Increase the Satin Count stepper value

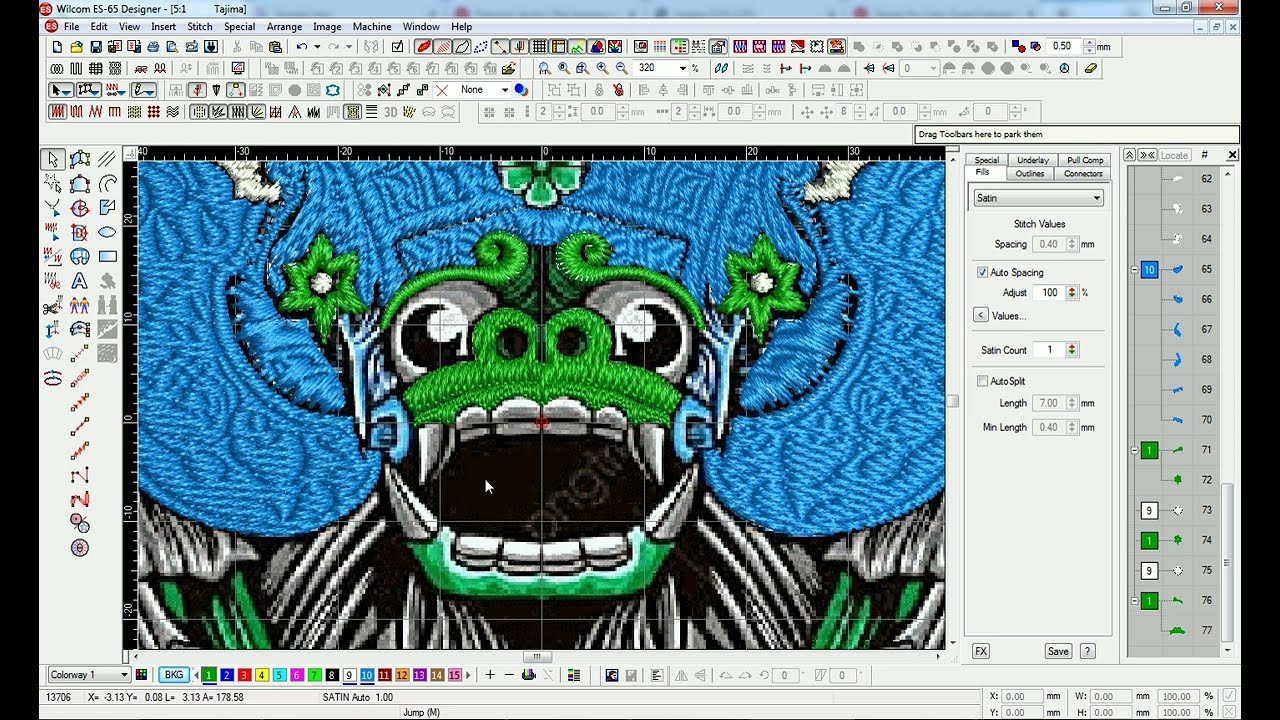click(1072, 347)
